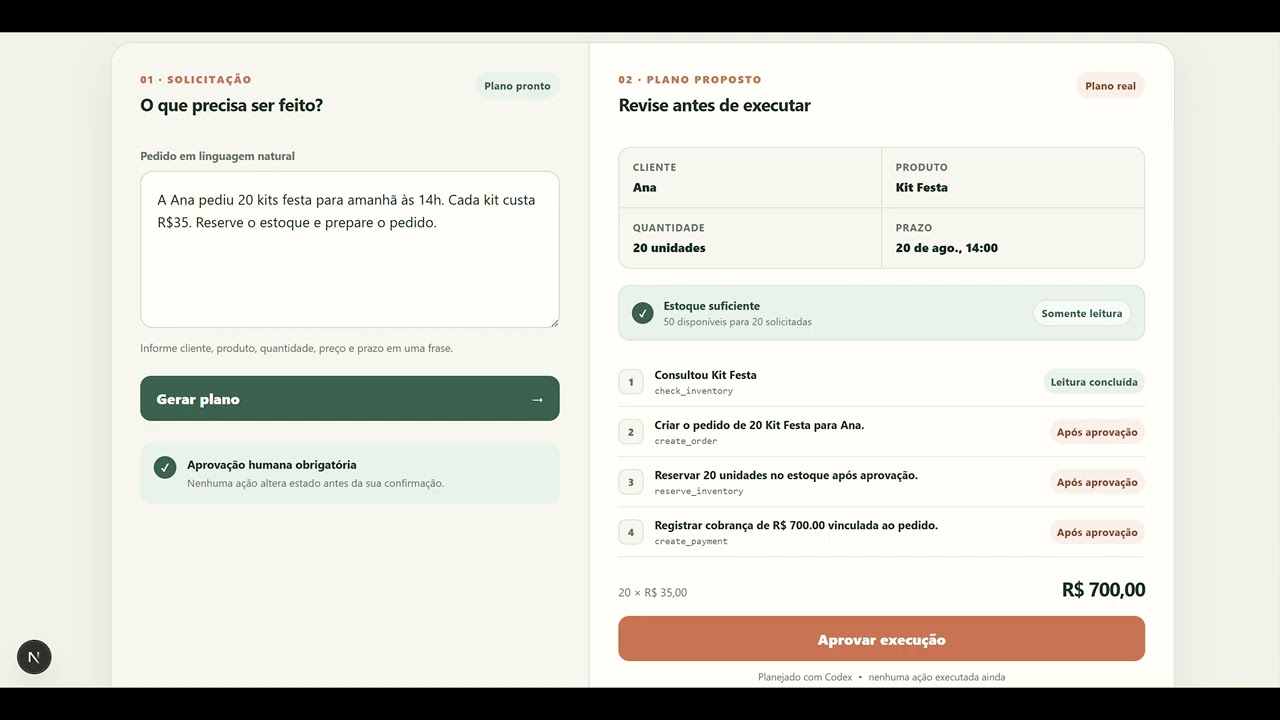Screen dimensions: 1280x720
Task: Grab the text area resize handle
Action: 554,322
